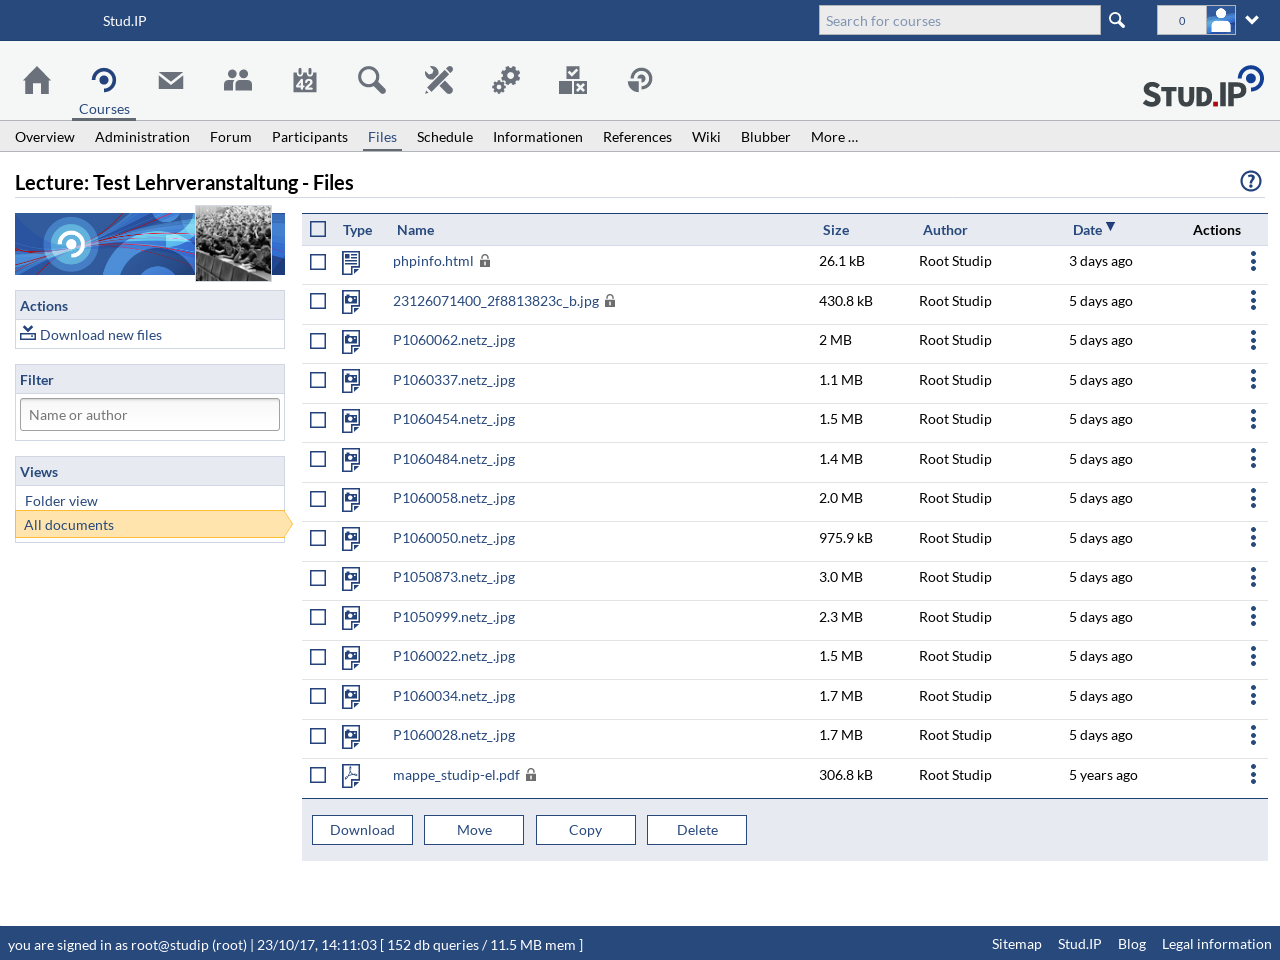Switch to Folder view
Screen dimensions: 1280x960
tap(62, 501)
